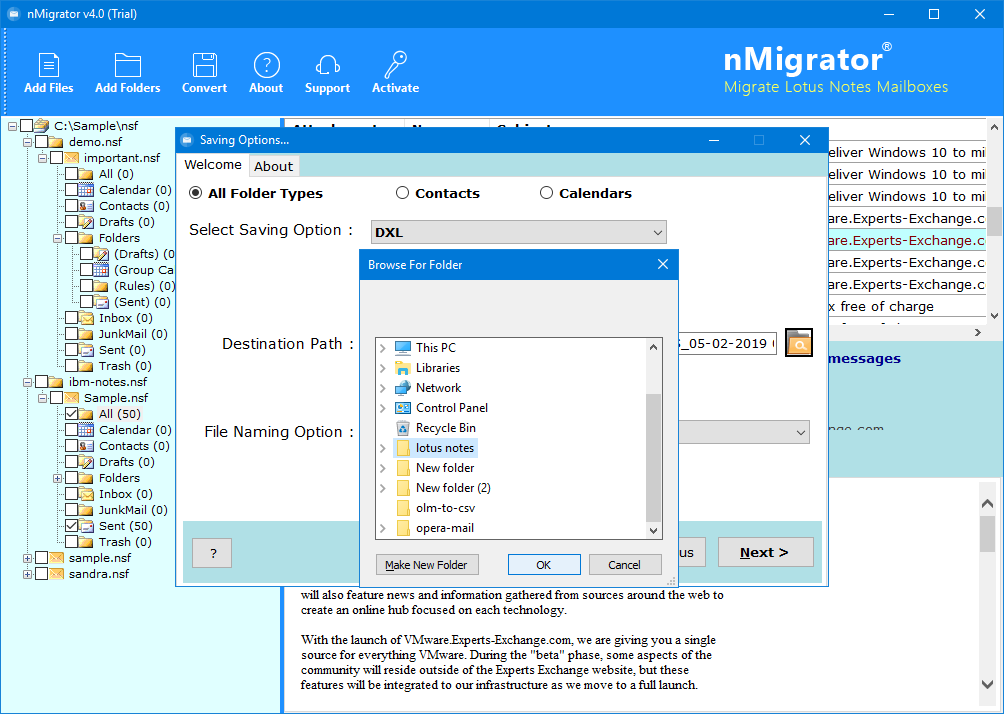Select the 'x free of charge' message row

coord(906,306)
